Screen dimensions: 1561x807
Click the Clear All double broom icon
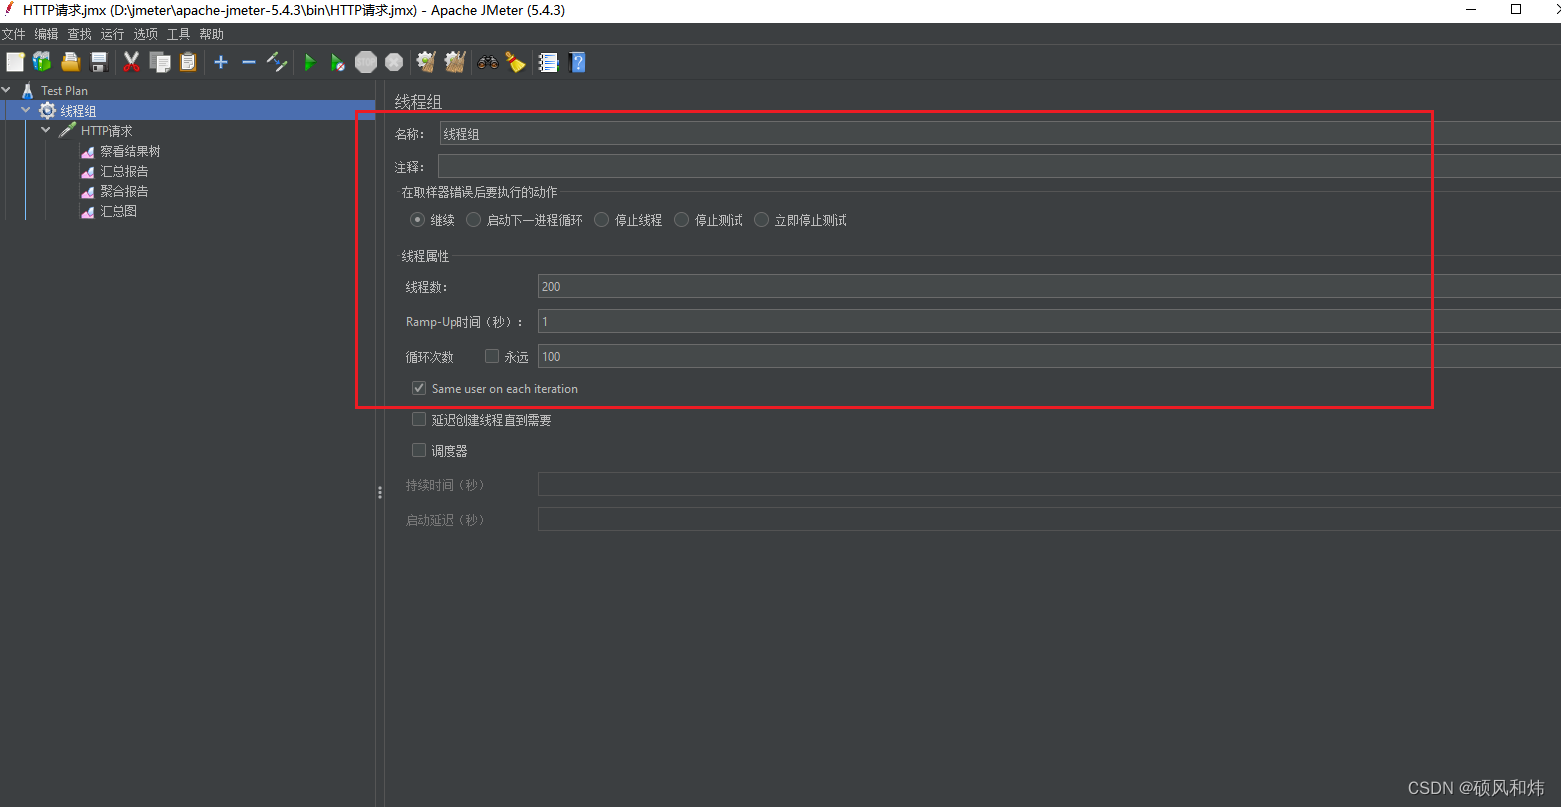pos(455,62)
